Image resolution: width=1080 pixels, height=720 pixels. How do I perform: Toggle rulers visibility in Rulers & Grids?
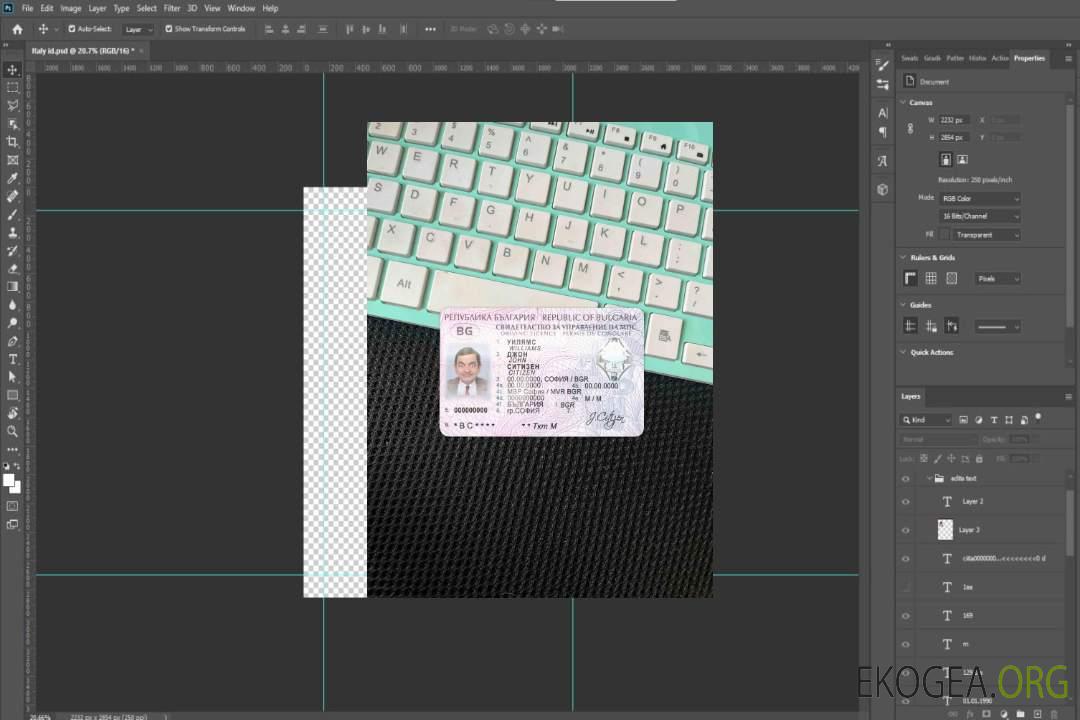[x=910, y=278]
